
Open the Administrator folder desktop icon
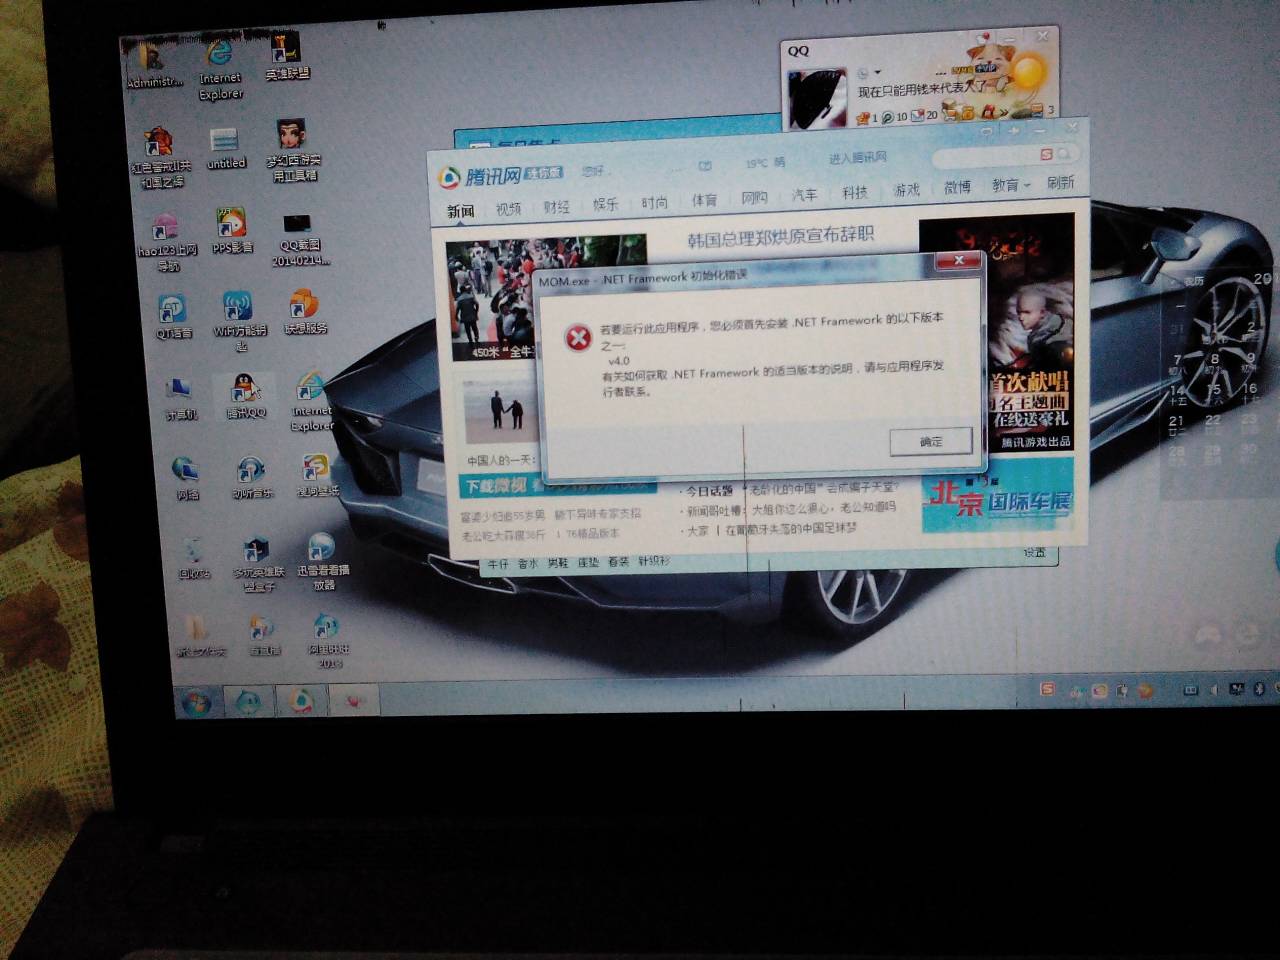point(154,64)
